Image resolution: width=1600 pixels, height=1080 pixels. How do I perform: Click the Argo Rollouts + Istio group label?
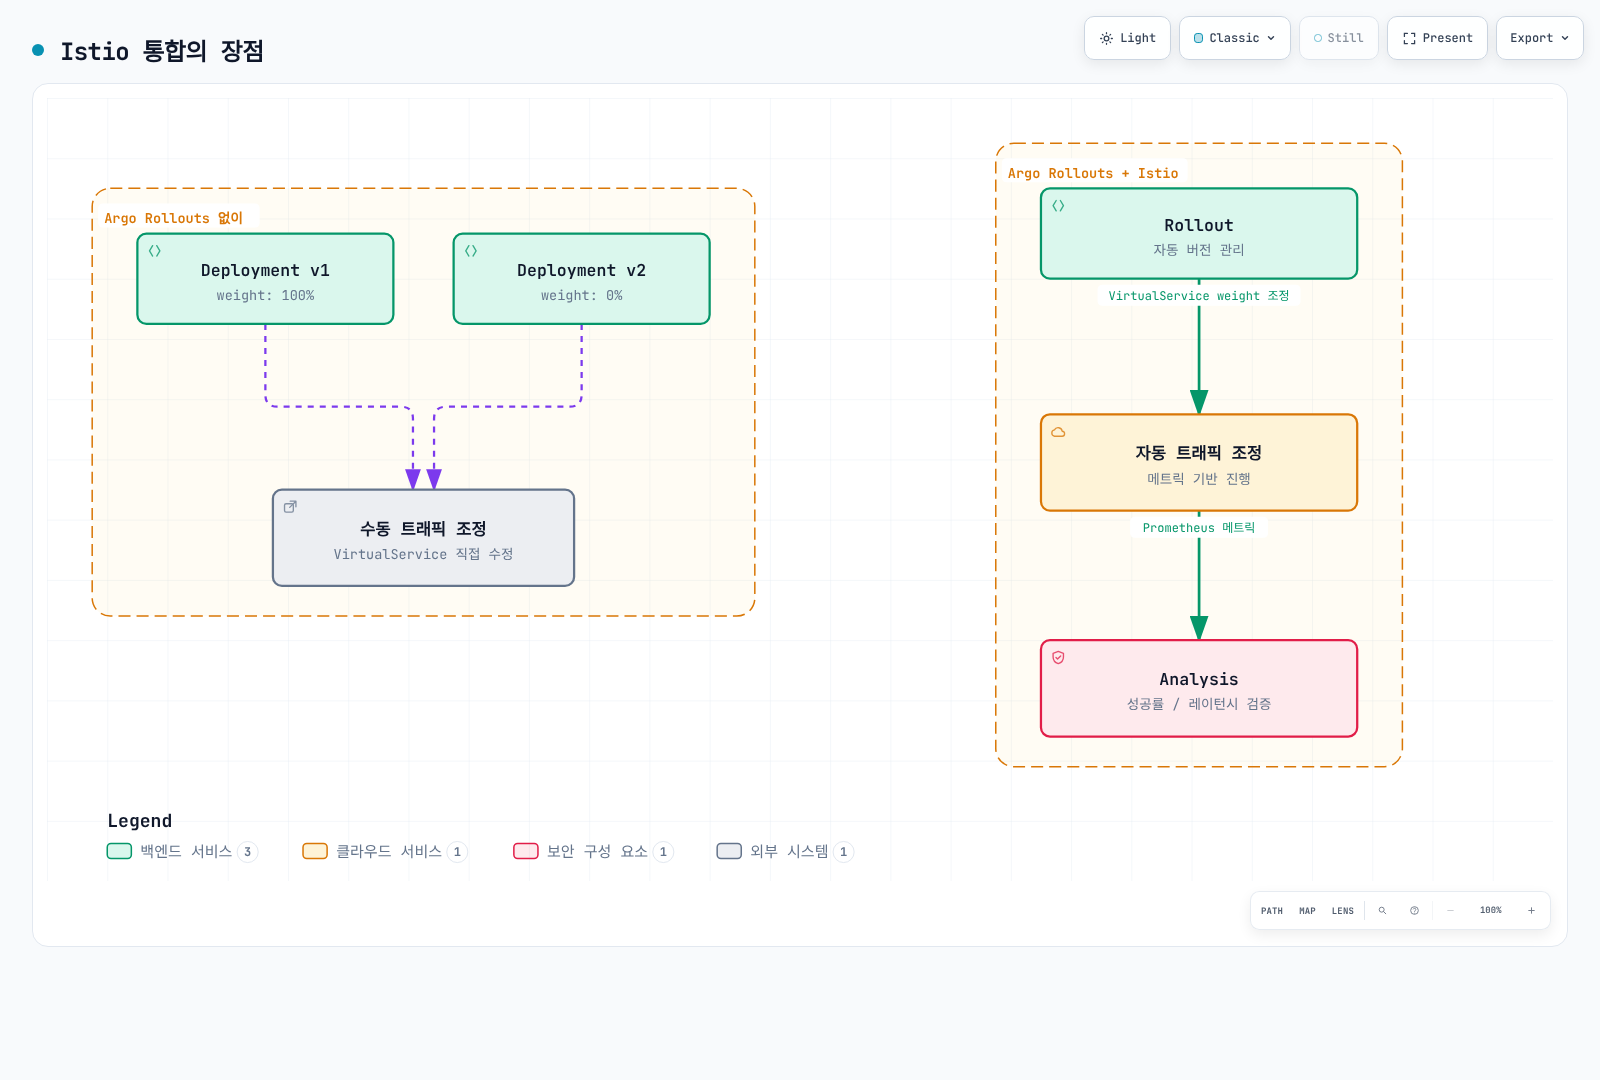[1093, 173]
